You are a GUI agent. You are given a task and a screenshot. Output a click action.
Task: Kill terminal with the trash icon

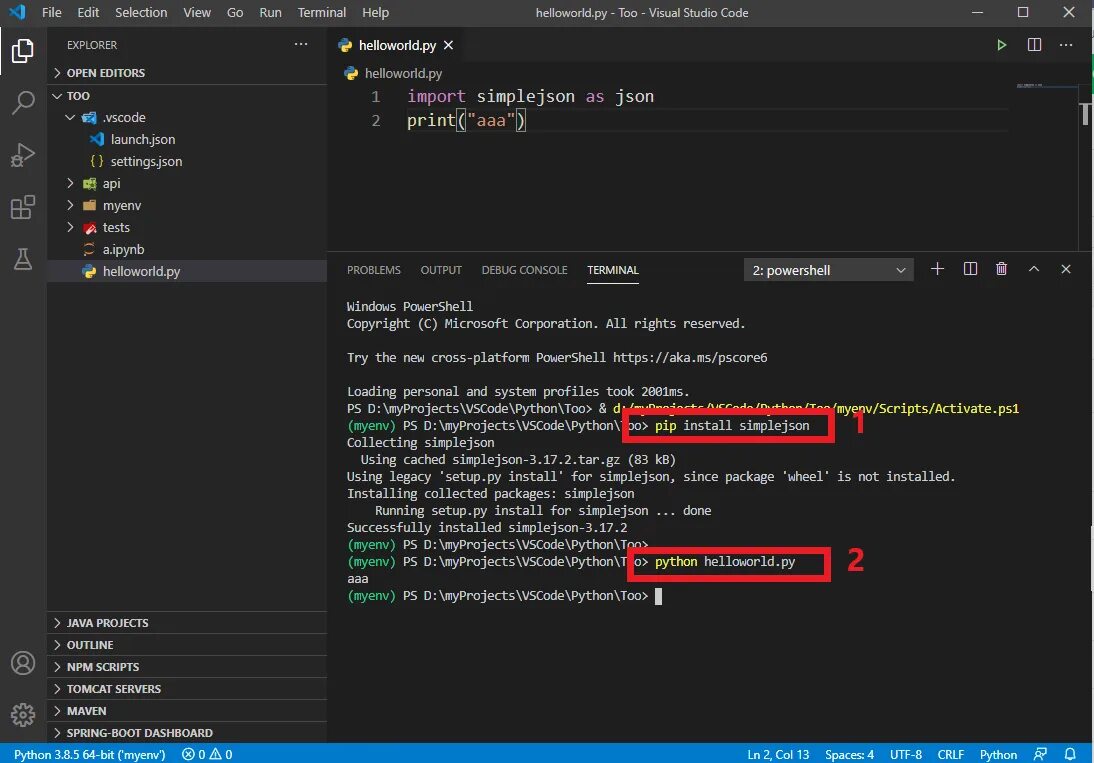(x=1001, y=269)
